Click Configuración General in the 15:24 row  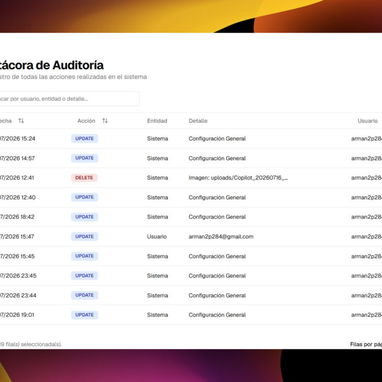click(x=217, y=139)
